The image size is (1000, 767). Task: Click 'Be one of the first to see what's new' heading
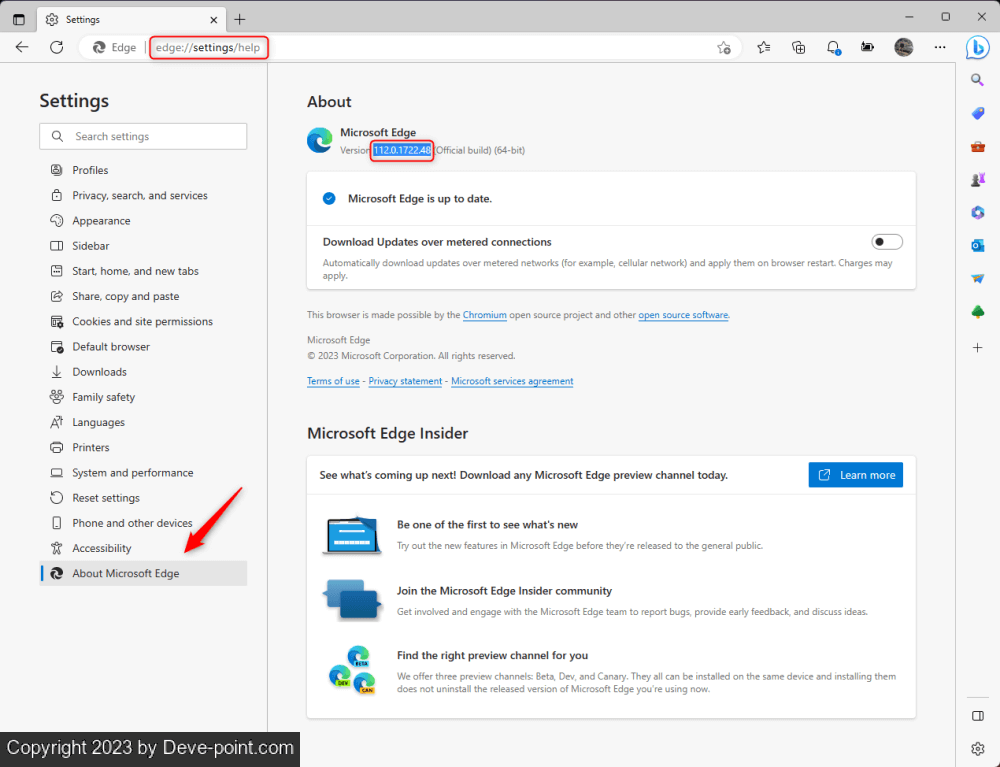pos(487,525)
